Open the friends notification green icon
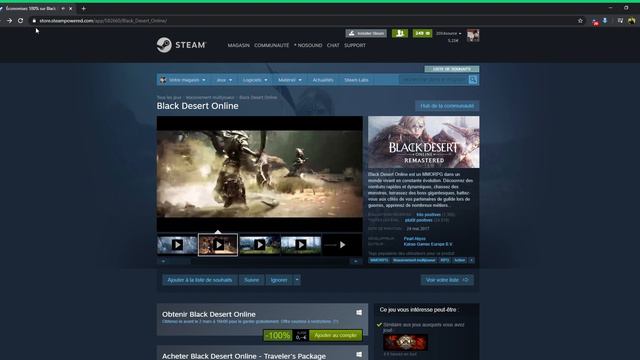The width and height of the screenshot is (640, 360). [400, 33]
